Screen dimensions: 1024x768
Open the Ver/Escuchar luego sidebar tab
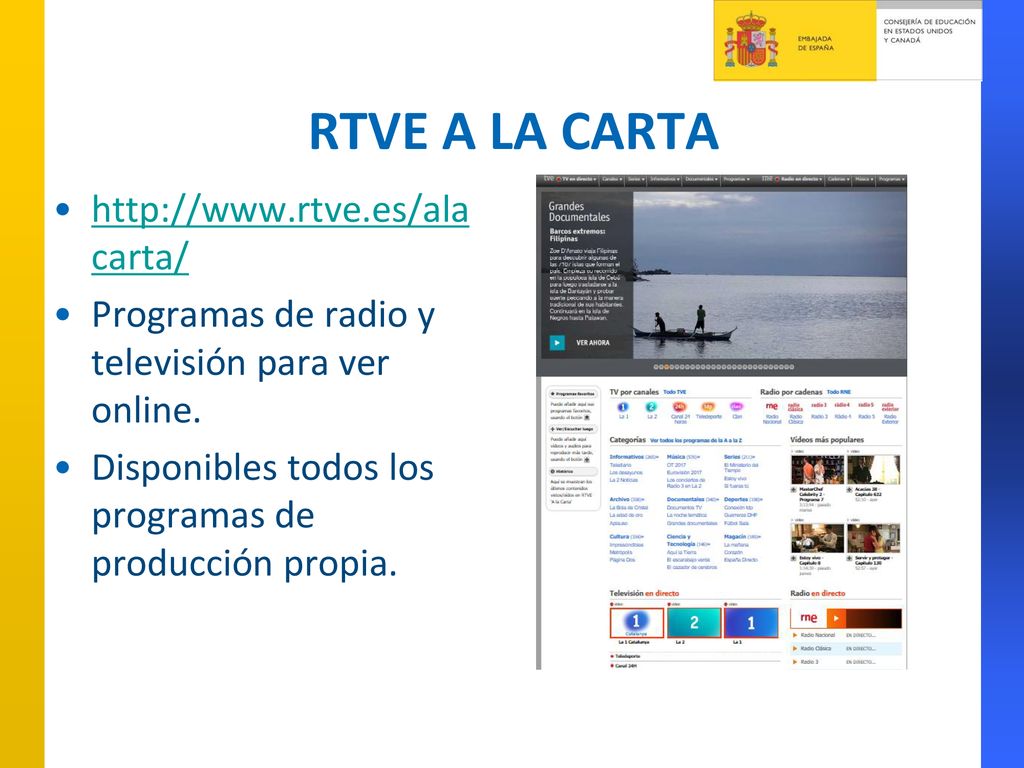click(x=573, y=429)
